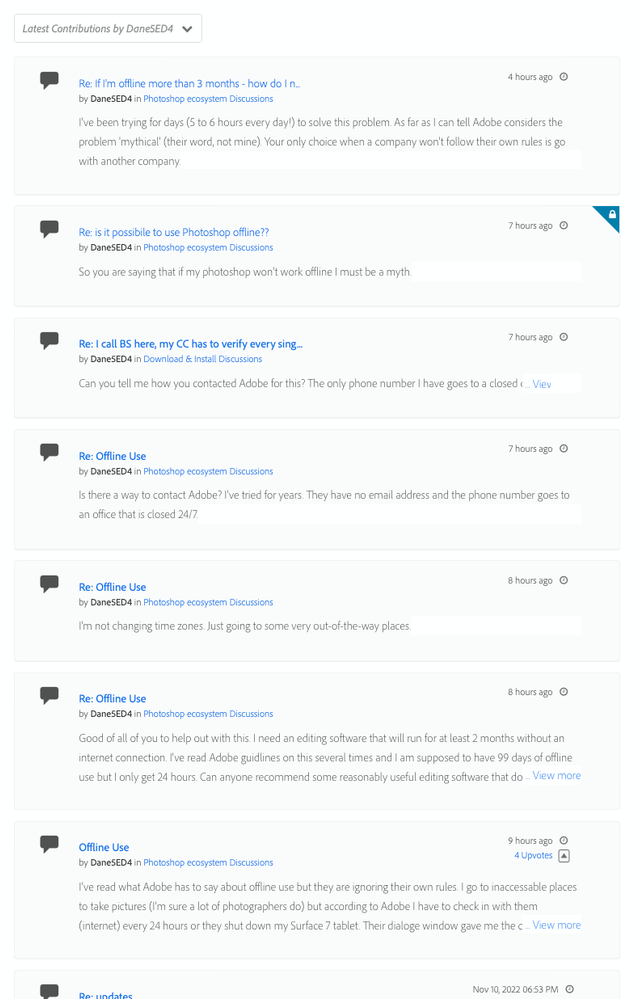The image size is (639, 999).
Task: Click the comment bubble icon beside the "If I'm offline more than 3 months" post
Action: 49,80
